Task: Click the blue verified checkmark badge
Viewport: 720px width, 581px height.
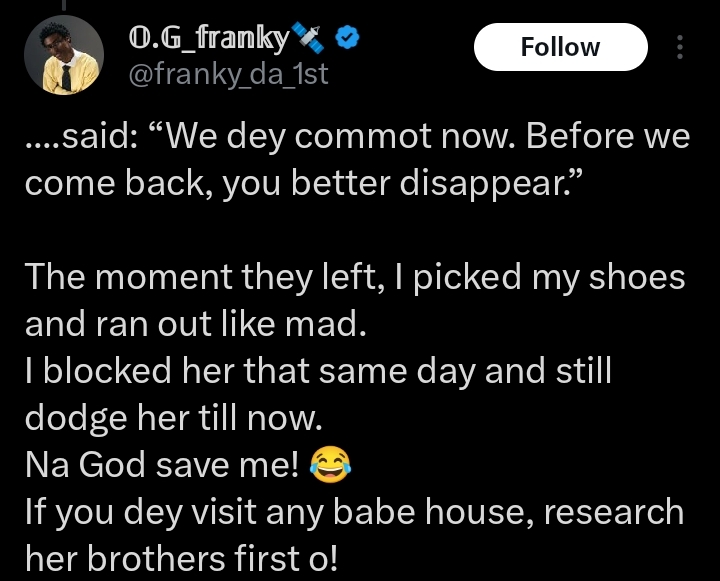Action: click(346, 40)
